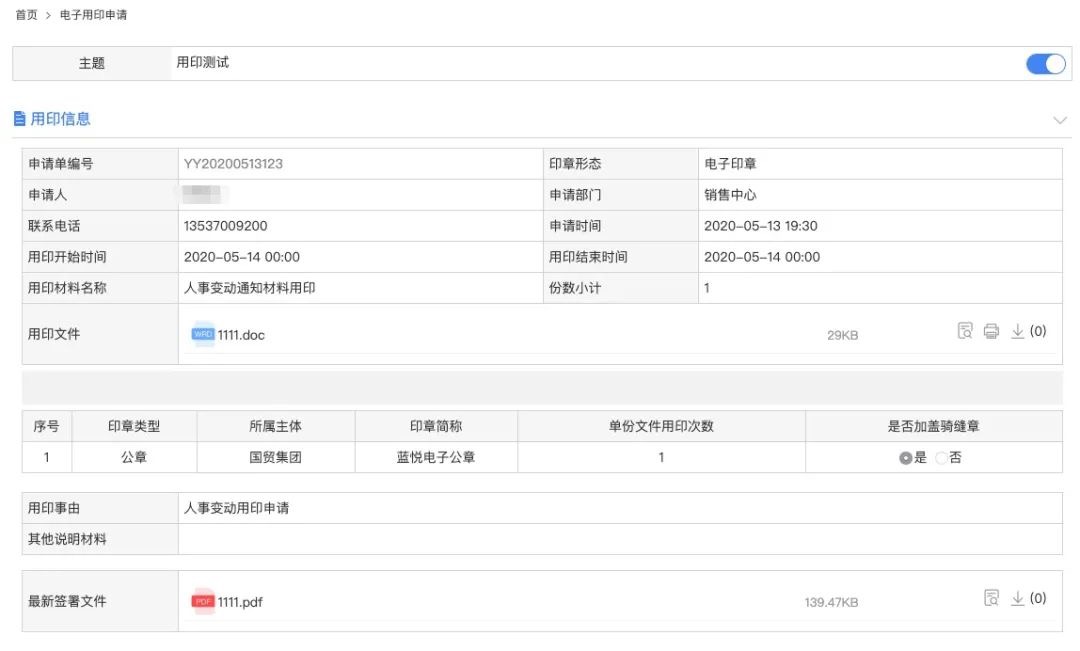Viewport: 1080px width, 651px height.
Task: Download the 1111.doc attachment
Action: 1019,330
